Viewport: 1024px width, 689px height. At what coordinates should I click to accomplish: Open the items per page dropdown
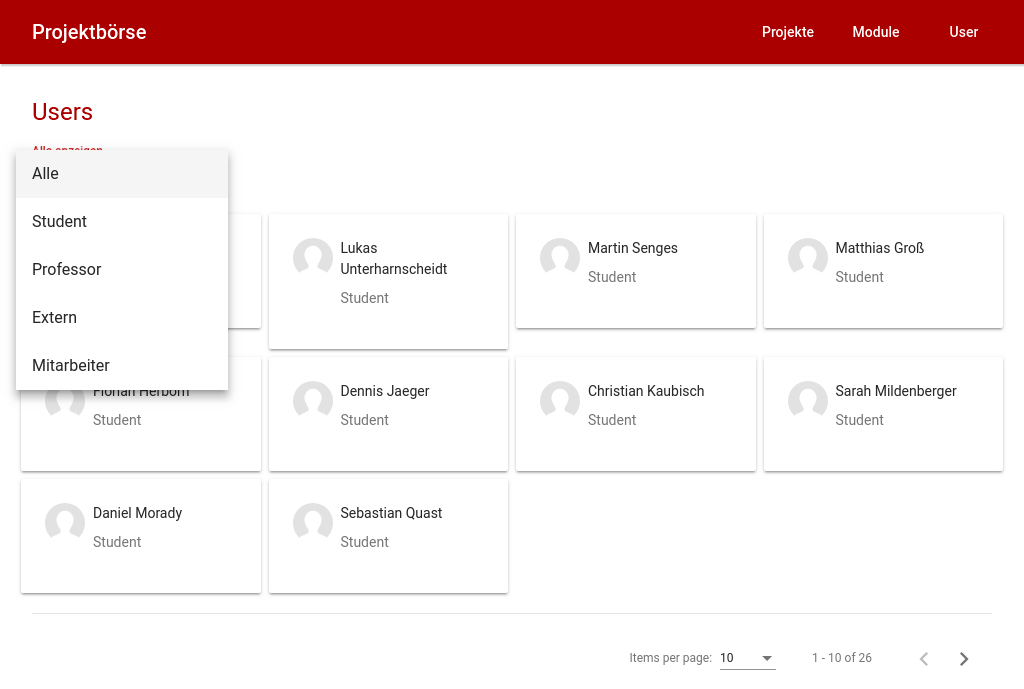click(747, 658)
